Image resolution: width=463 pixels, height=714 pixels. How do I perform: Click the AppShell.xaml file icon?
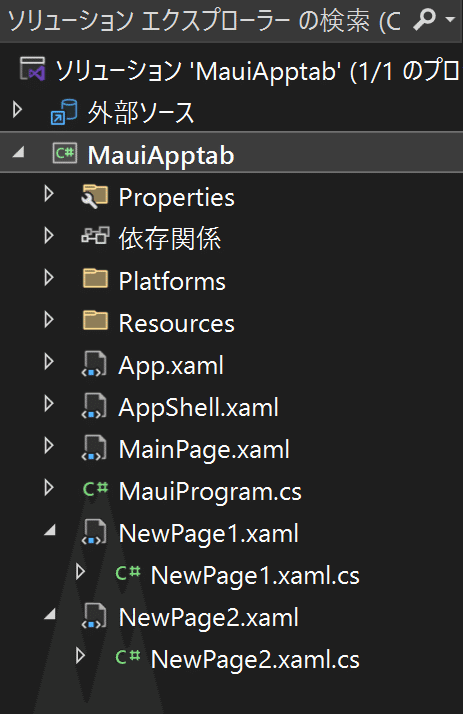coord(94,406)
